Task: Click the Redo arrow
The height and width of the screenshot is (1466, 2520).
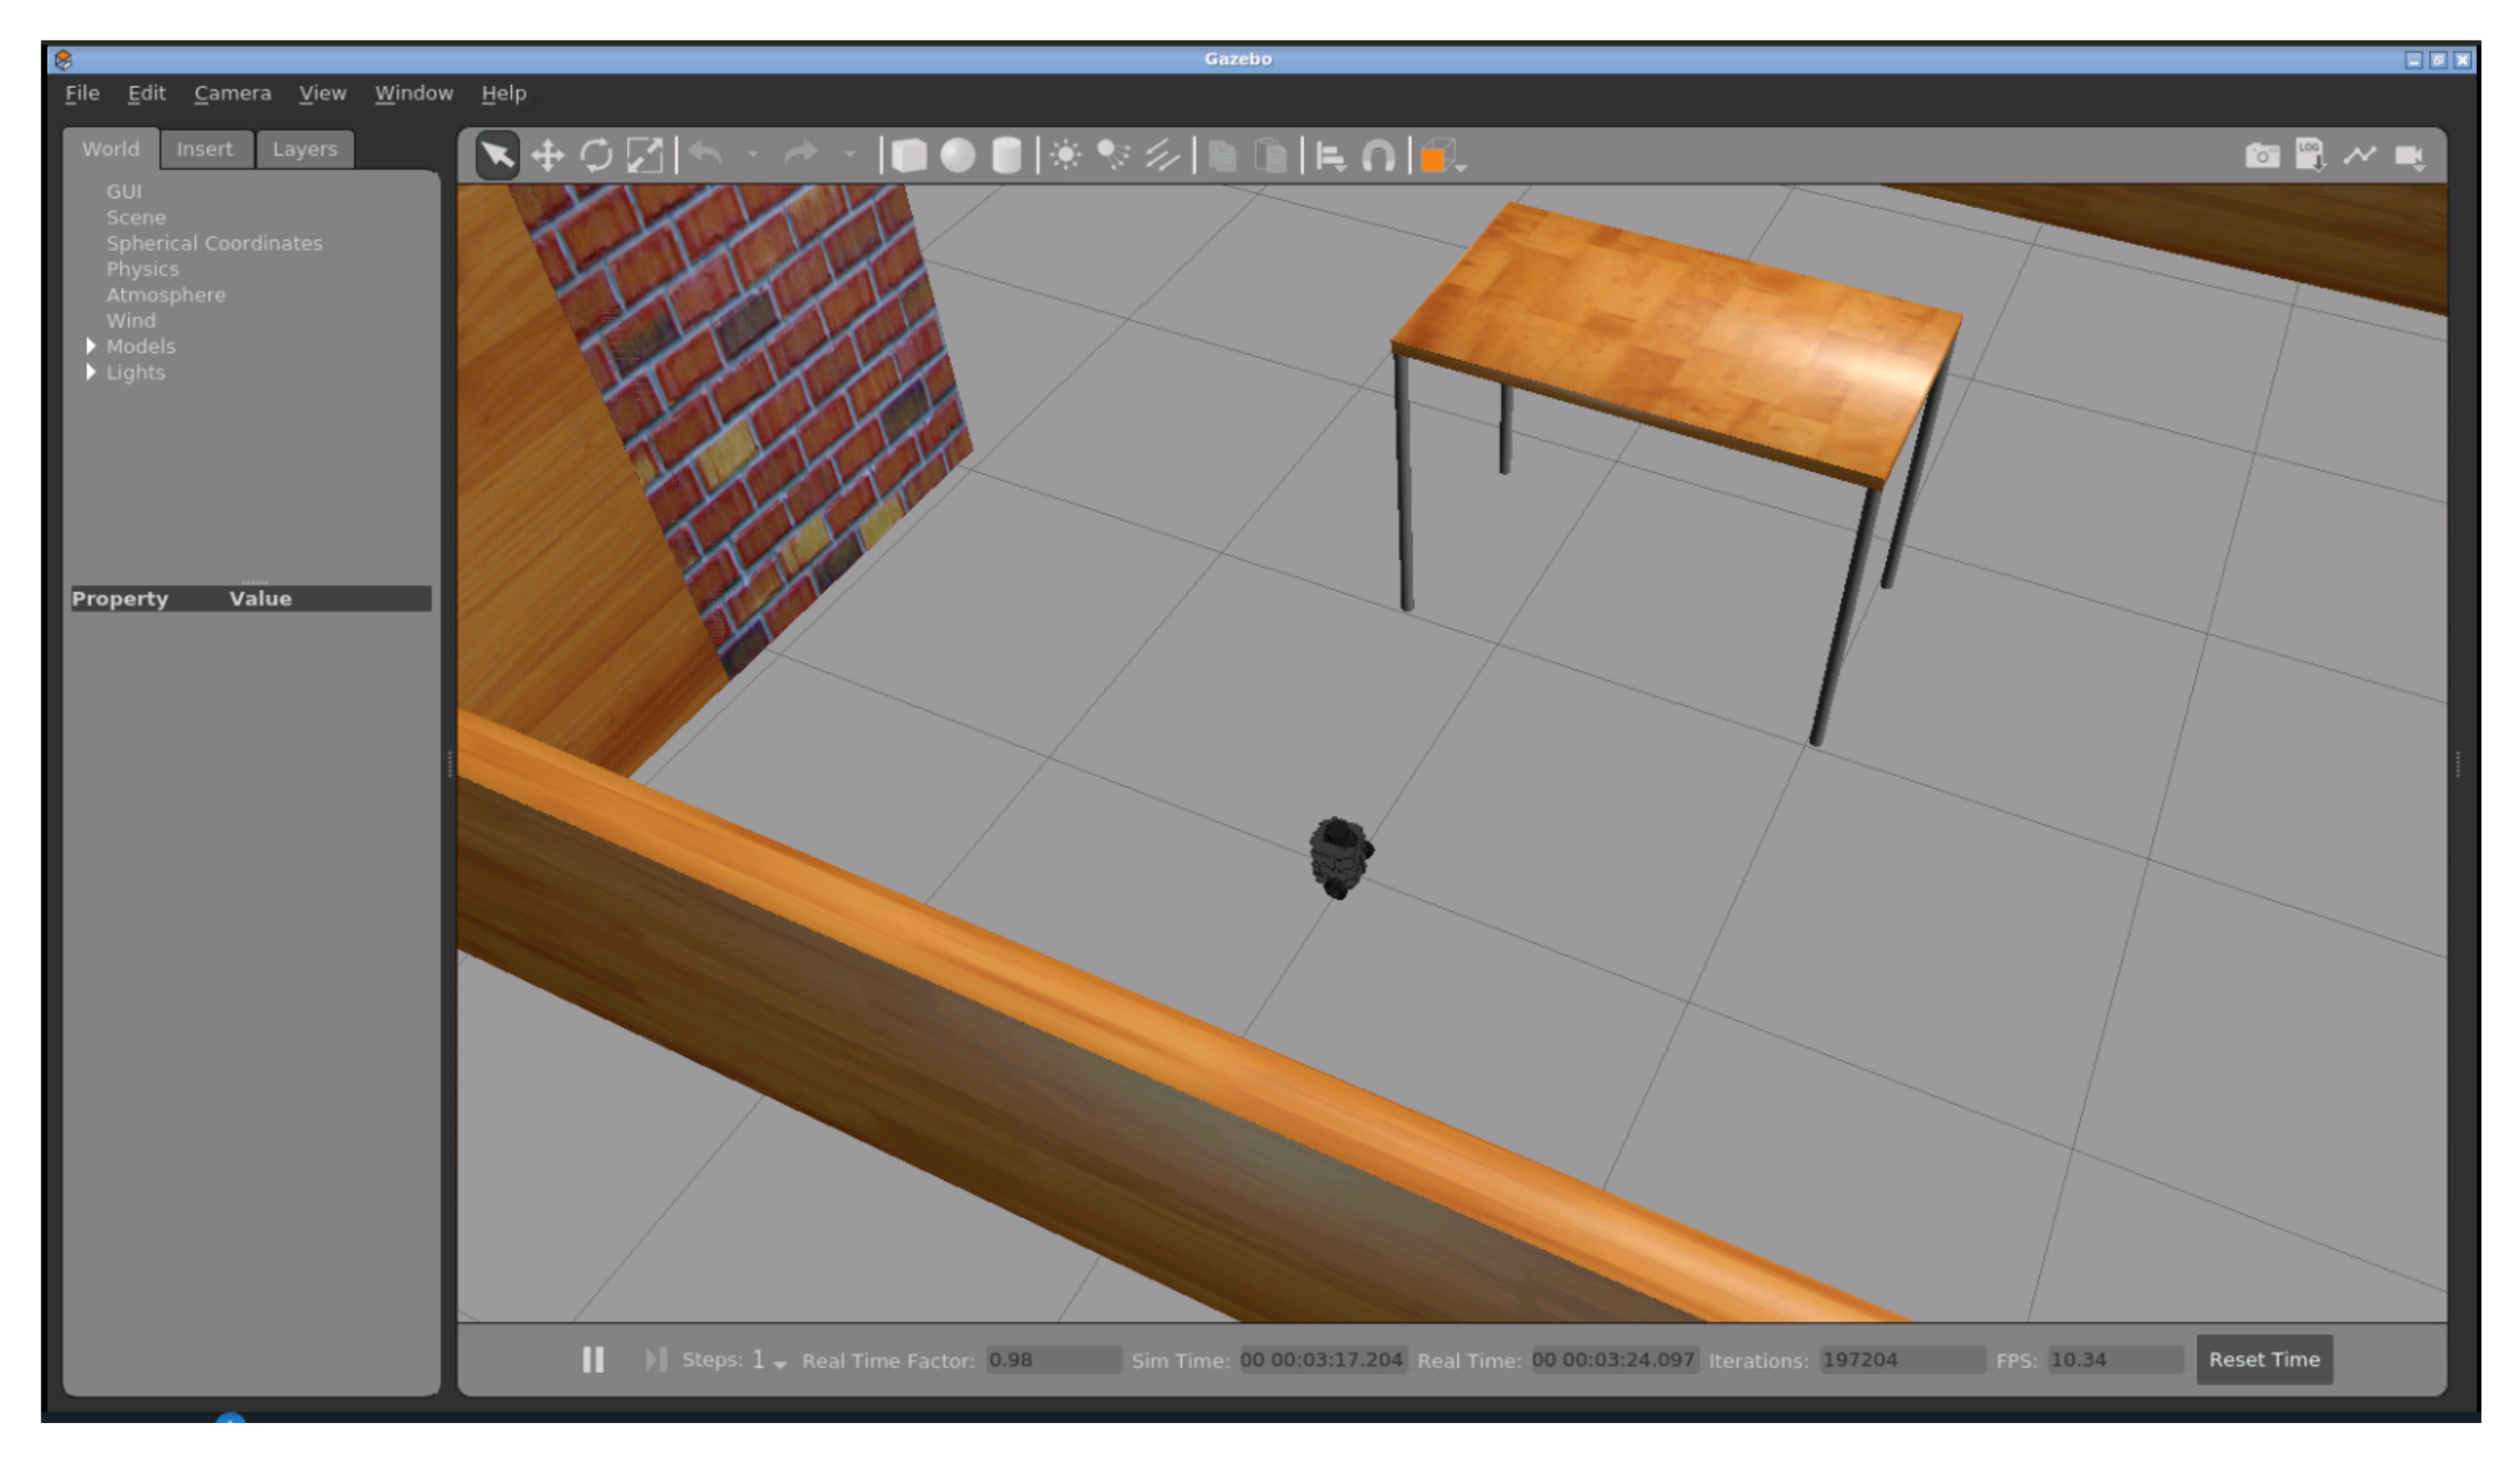Action: 801,155
